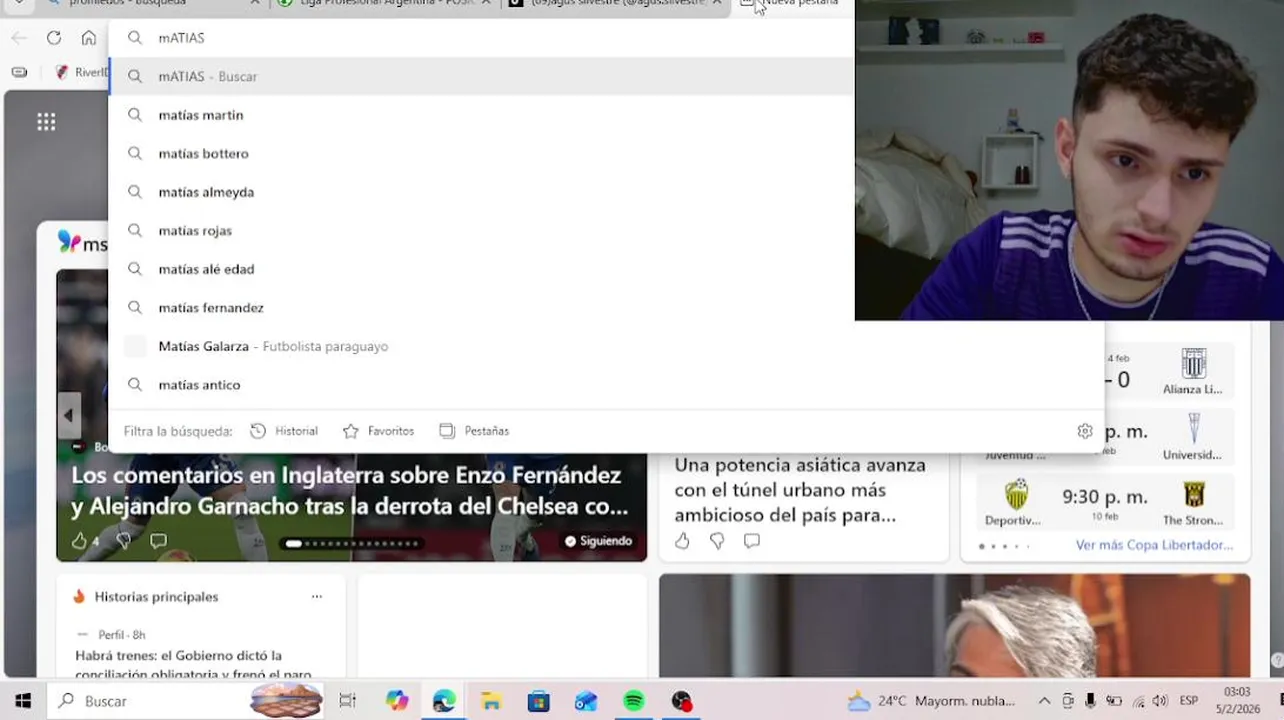The height and width of the screenshot is (720, 1284).
Task: Click the Alianza Lima team crest
Action: point(1193,363)
